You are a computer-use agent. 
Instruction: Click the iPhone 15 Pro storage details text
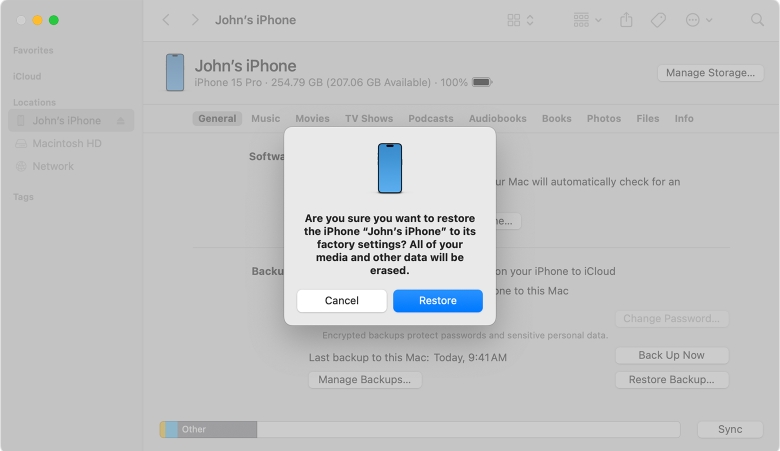coord(331,82)
